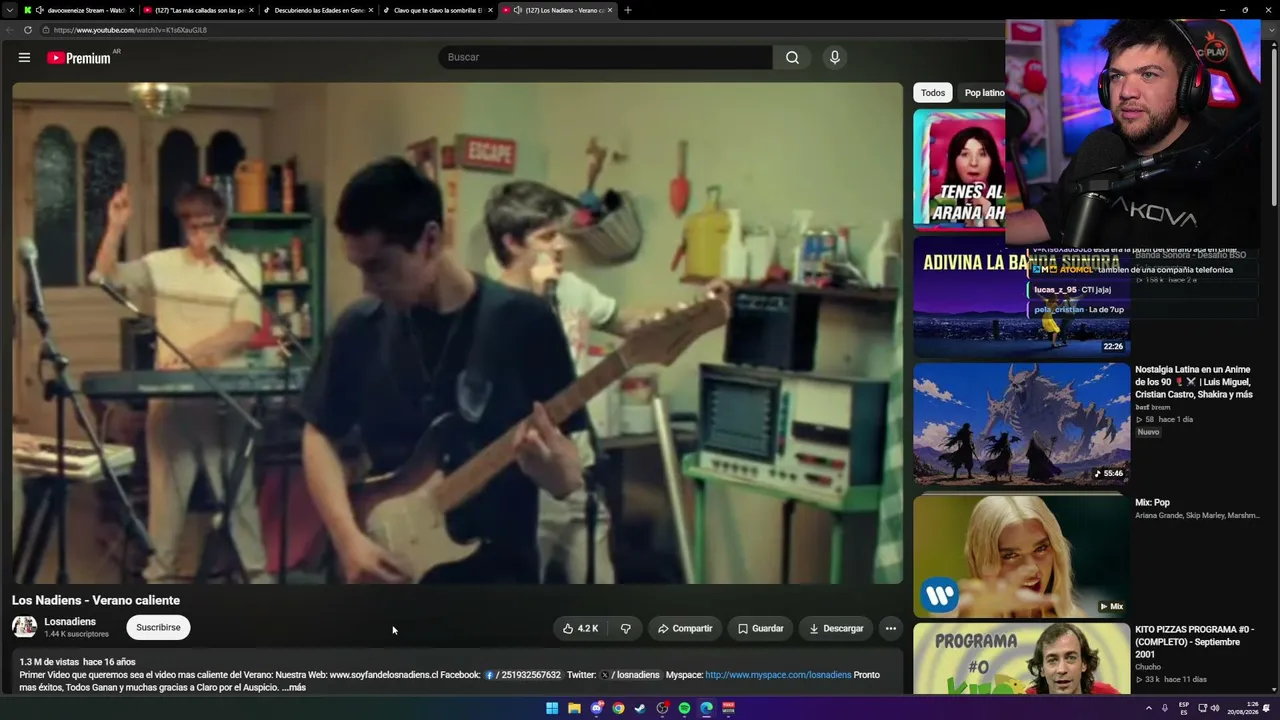Open Steam from the taskbar
Image resolution: width=1280 pixels, height=720 pixels.
pos(641,708)
